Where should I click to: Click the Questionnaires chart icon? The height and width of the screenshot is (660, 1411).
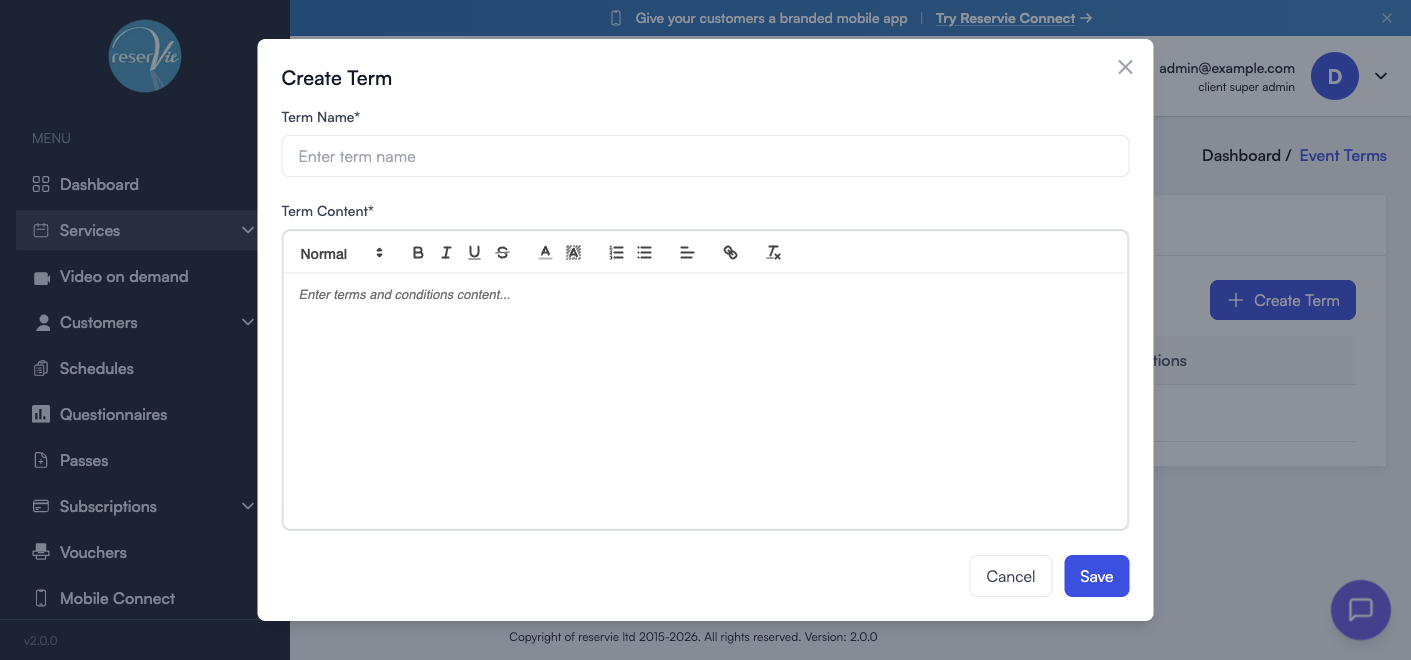pos(41,414)
